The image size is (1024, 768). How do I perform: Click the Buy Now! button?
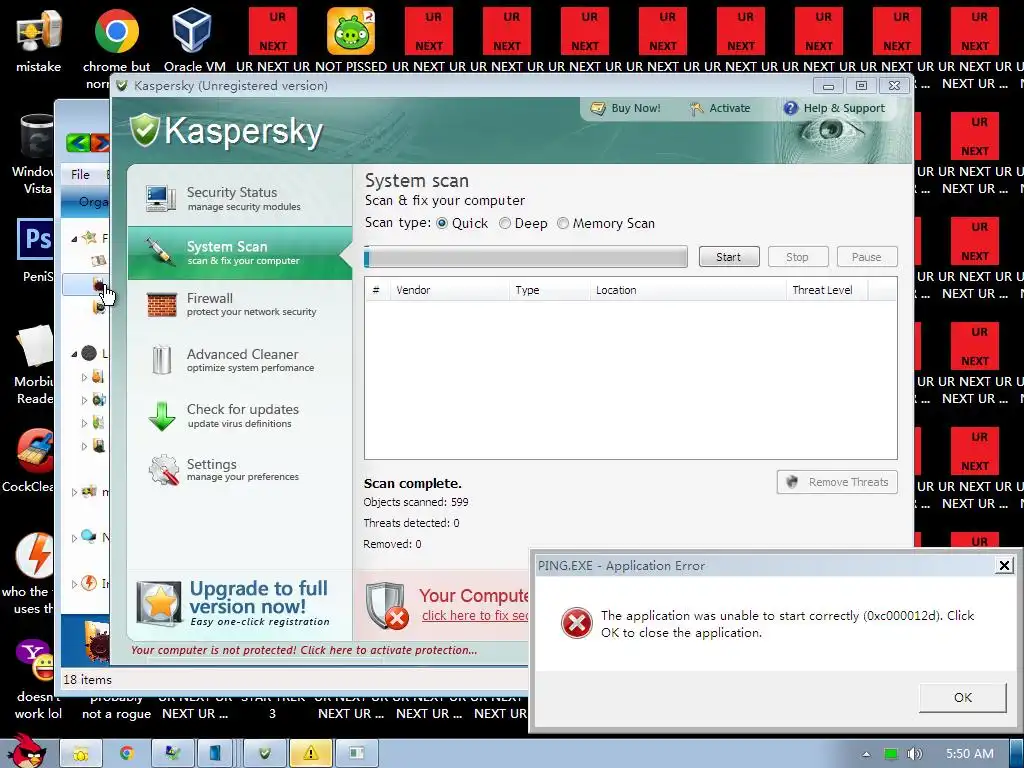pyautogui.click(x=626, y=108)
